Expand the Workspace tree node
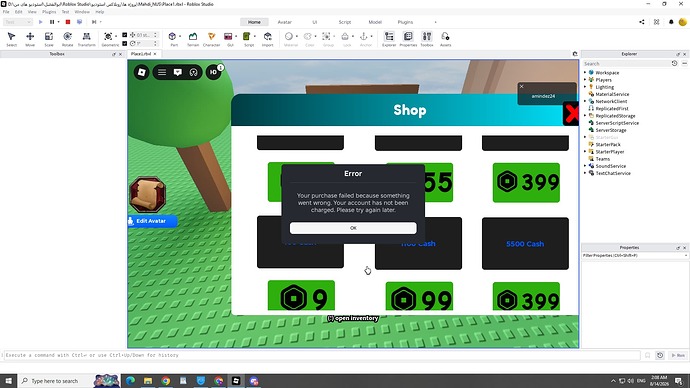 (585, 73)
